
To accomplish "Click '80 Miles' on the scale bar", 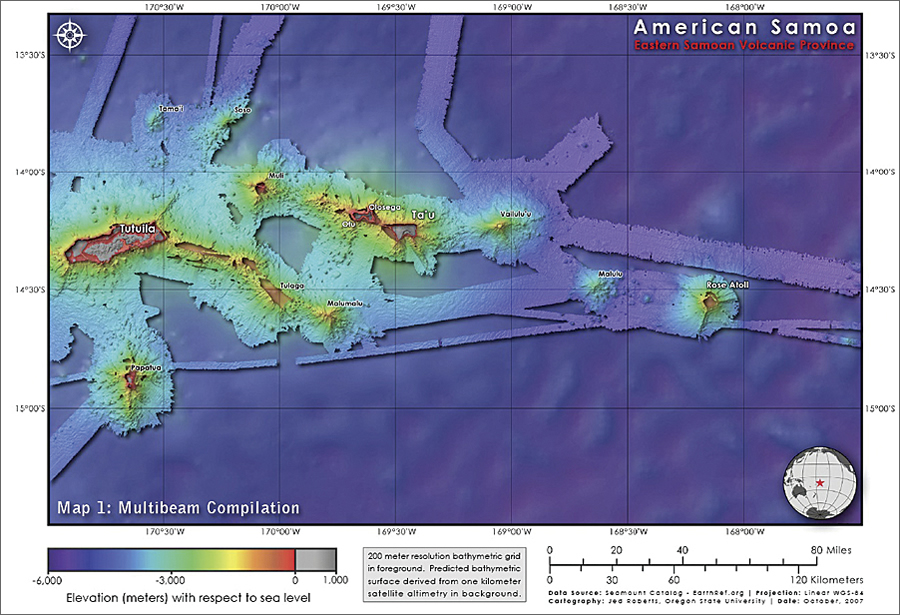I will pyautogui.click(x=831, y=550).
